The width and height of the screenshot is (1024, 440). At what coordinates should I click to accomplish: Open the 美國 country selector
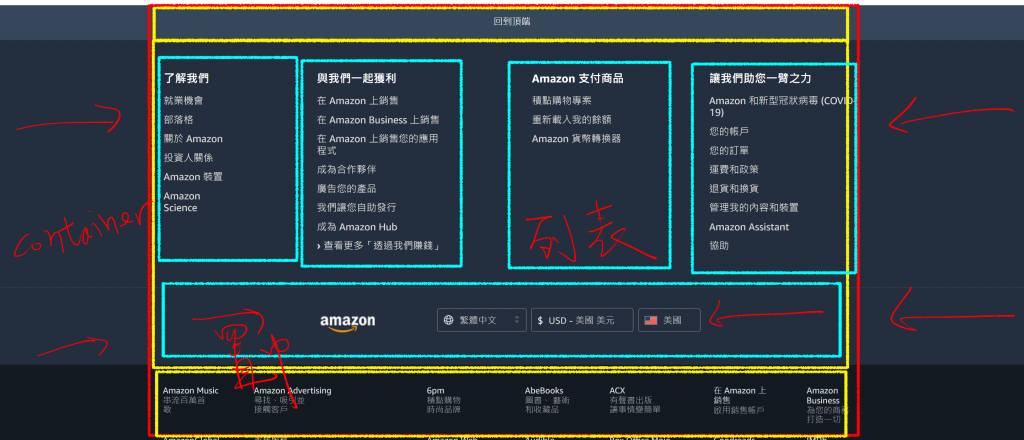click(669, 321)
